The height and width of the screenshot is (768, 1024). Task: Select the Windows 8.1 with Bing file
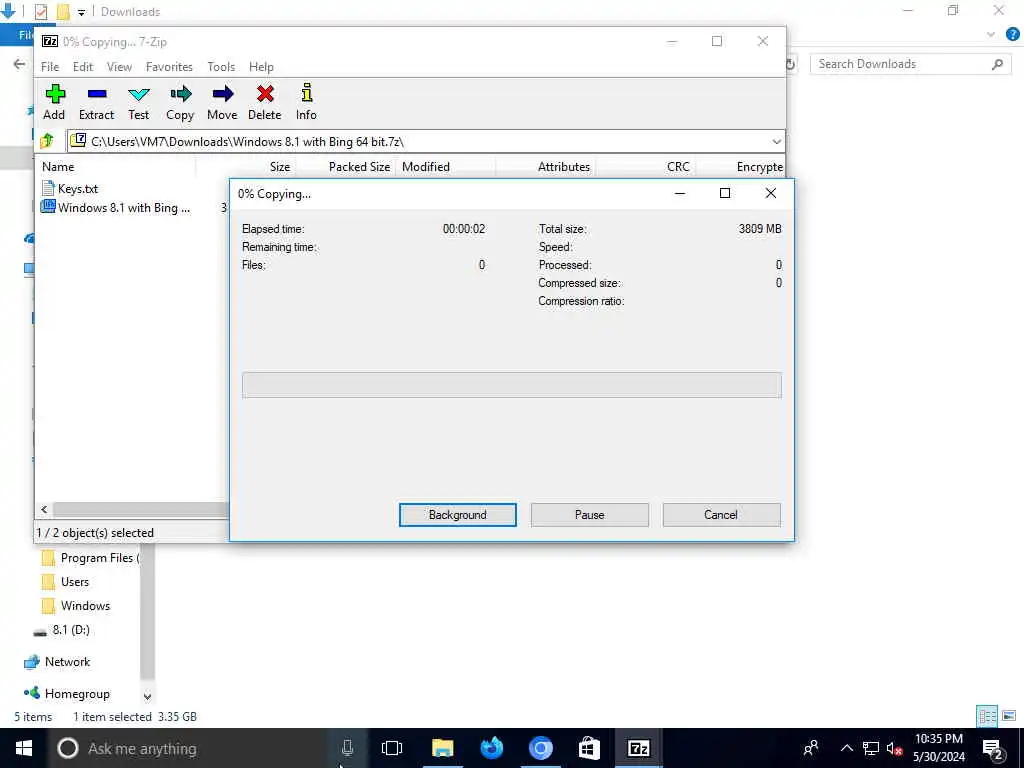116,208
